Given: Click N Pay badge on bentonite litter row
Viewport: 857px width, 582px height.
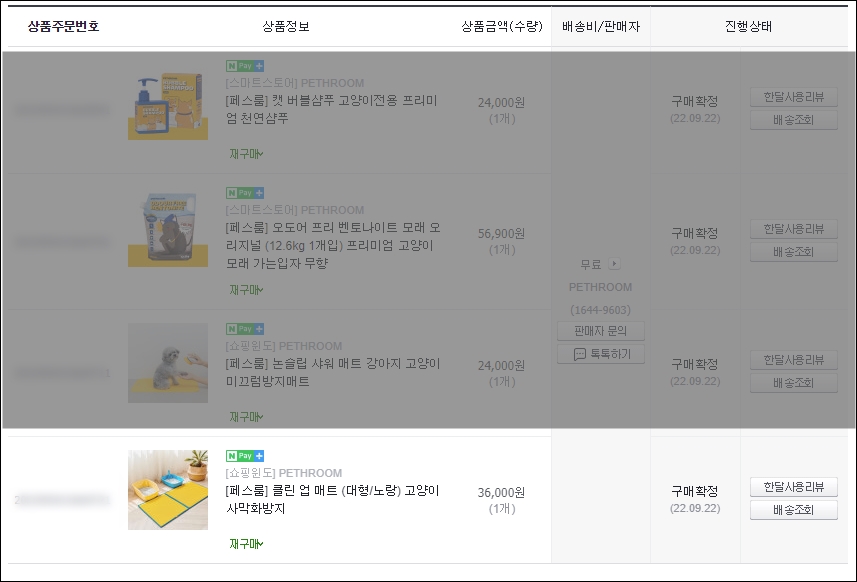Looking at the screenshot, I should point(245,193).
